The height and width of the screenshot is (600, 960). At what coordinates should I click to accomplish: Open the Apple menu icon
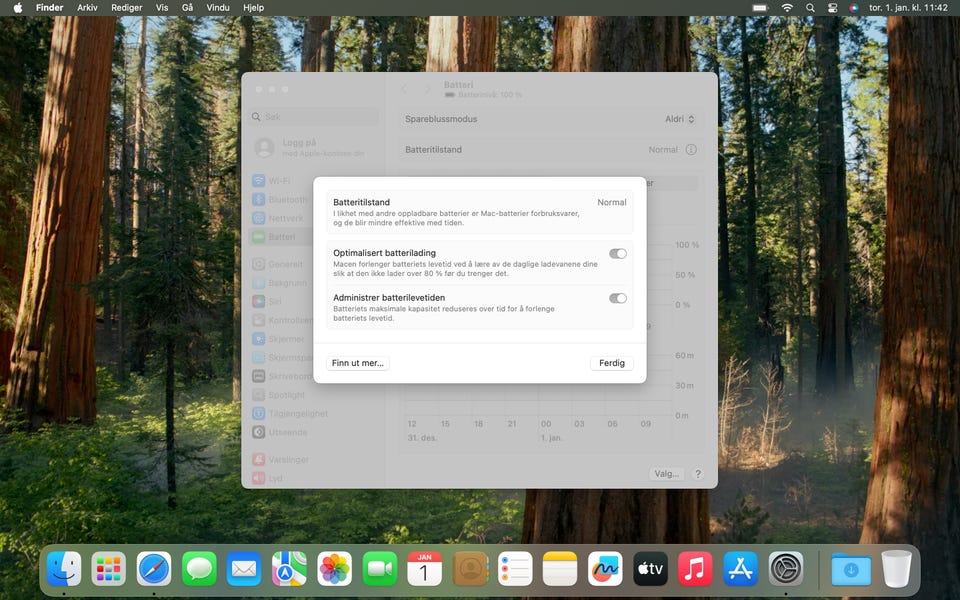point(17,7)
